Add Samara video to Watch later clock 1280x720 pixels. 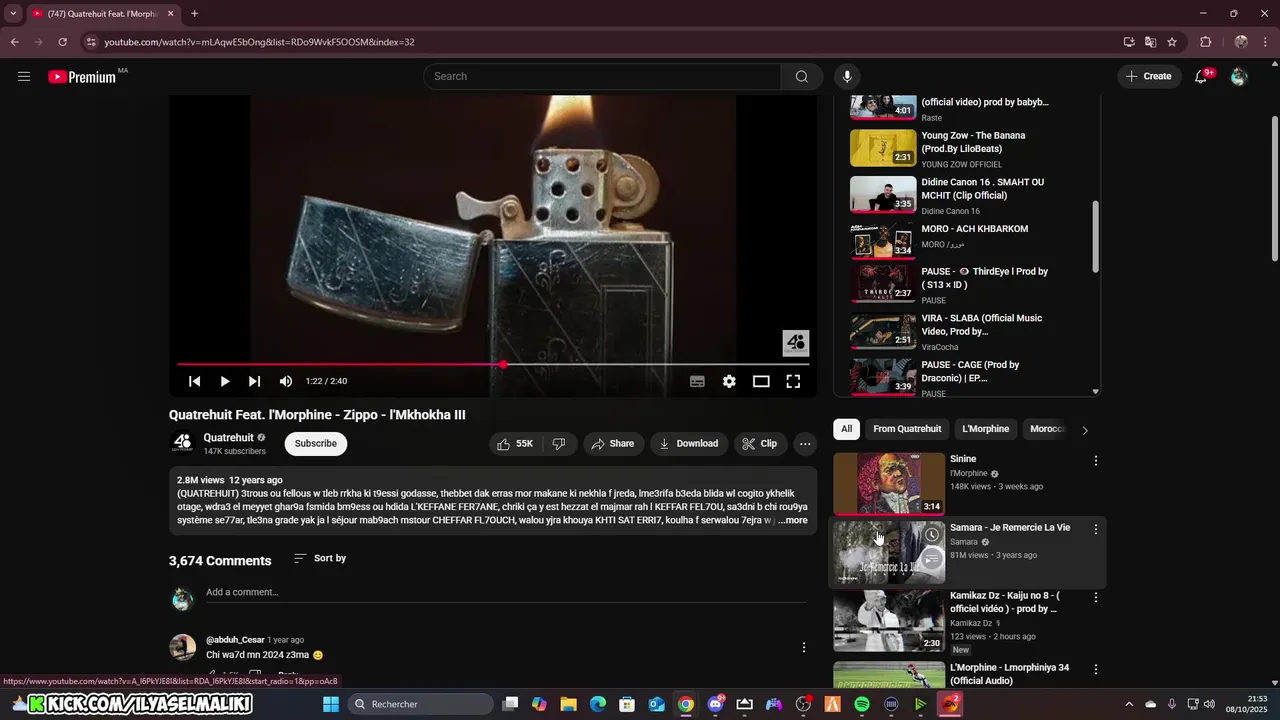(931, 535)
